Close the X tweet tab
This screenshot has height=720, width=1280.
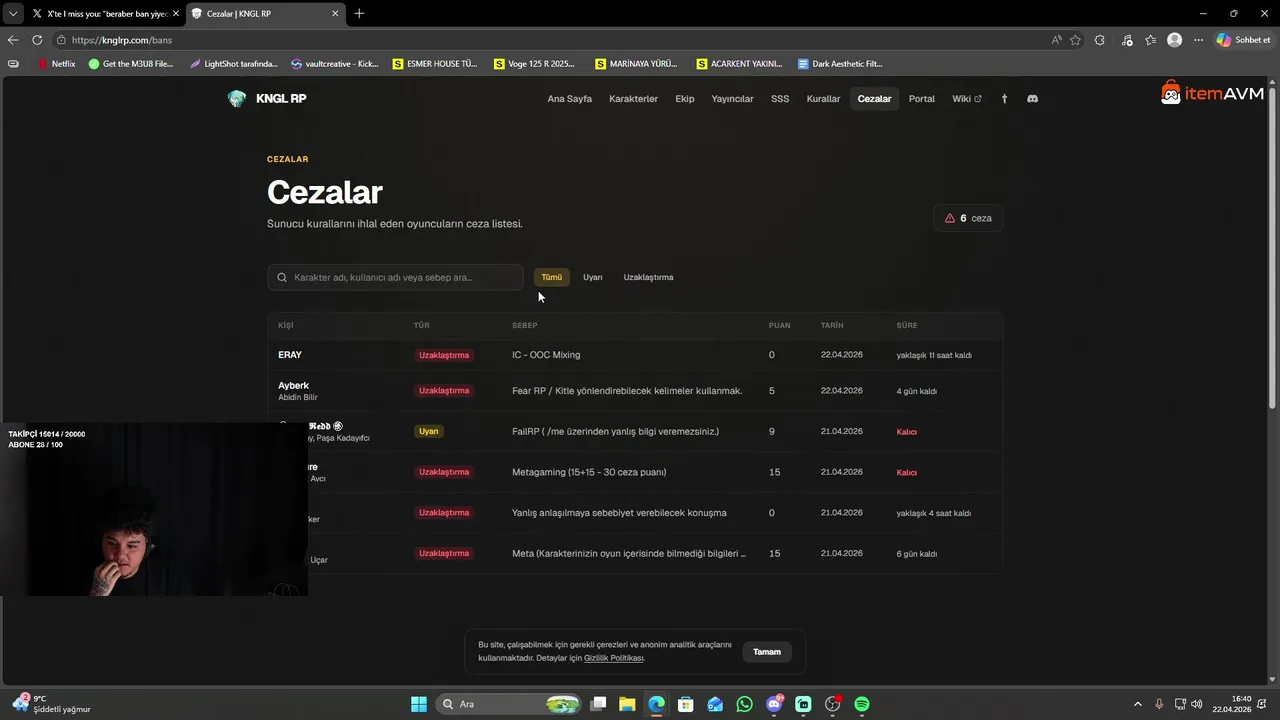coord(176,14)
